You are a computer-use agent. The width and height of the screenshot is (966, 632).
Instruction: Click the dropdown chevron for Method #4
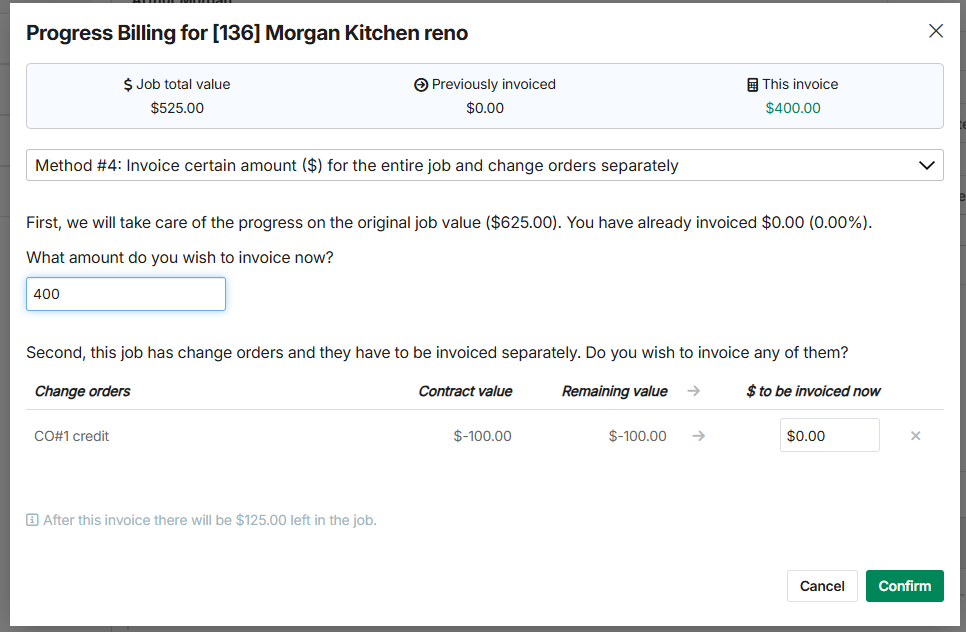coord(926,165)
